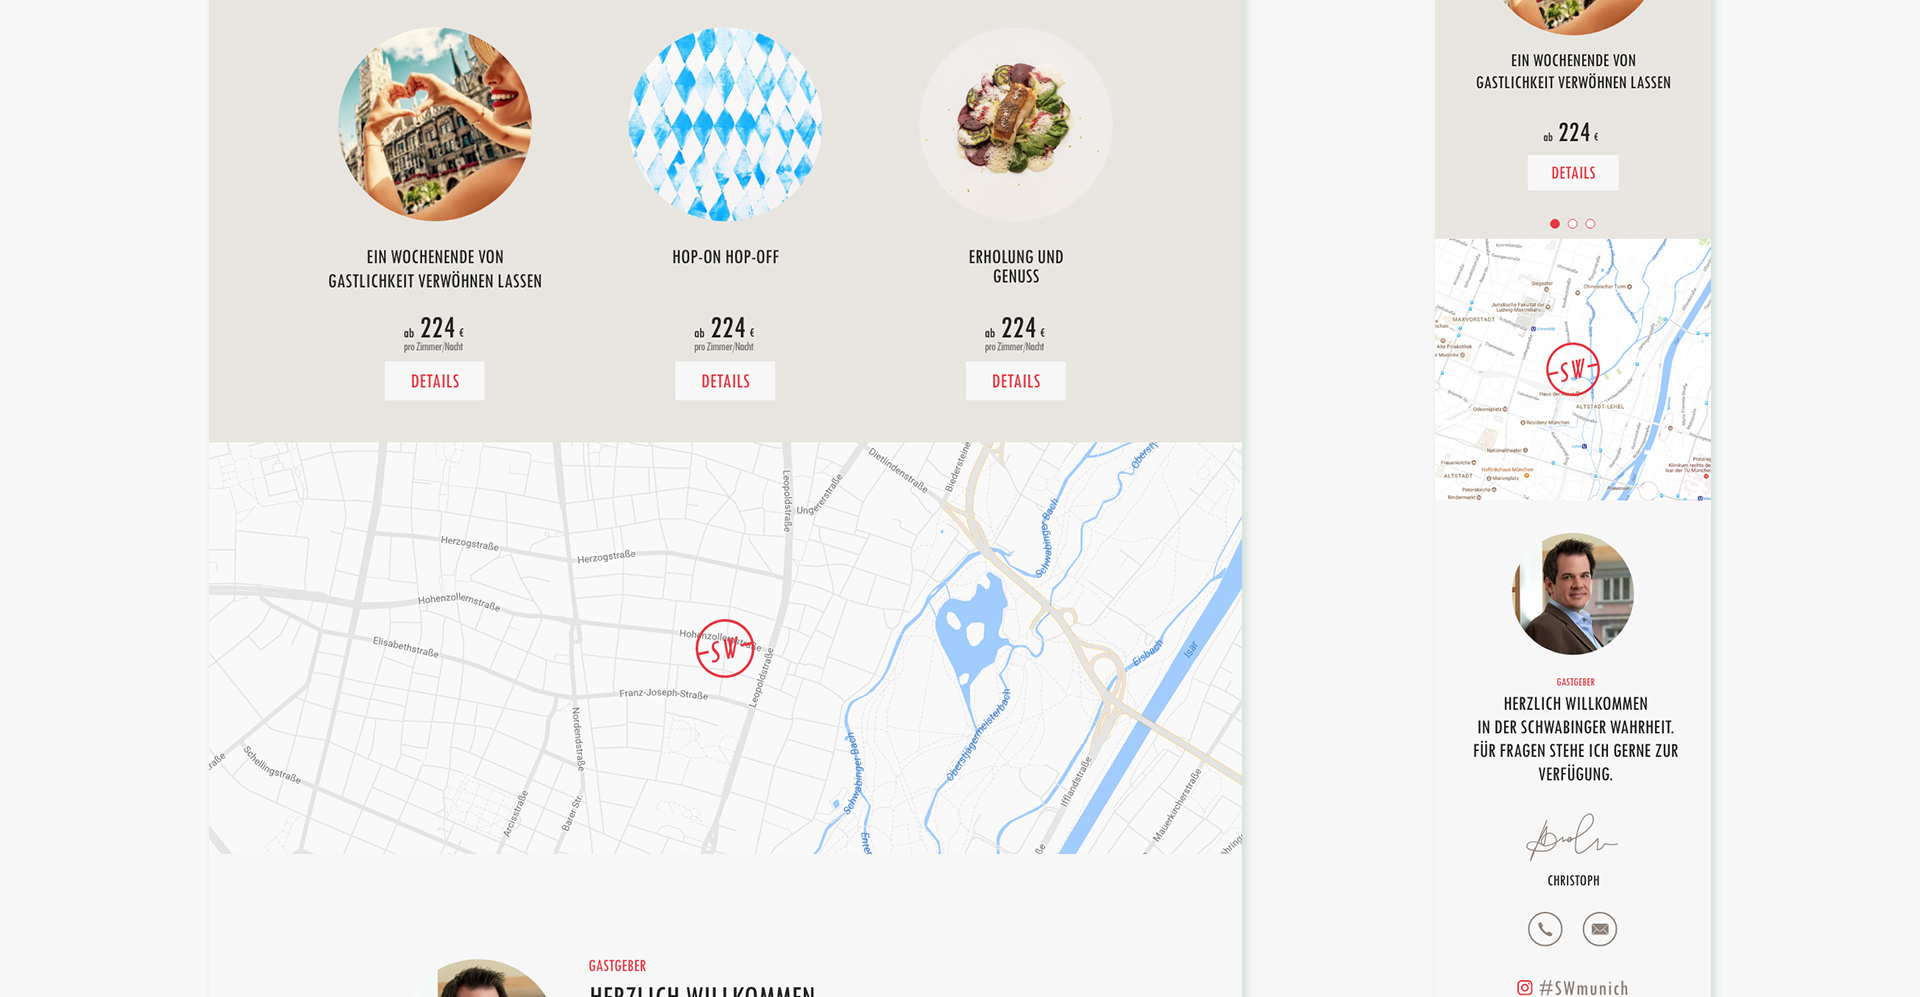Click the blue diamond pattern thumbnail
This screenshot has height=997, width=1920.
click(725, 124)
